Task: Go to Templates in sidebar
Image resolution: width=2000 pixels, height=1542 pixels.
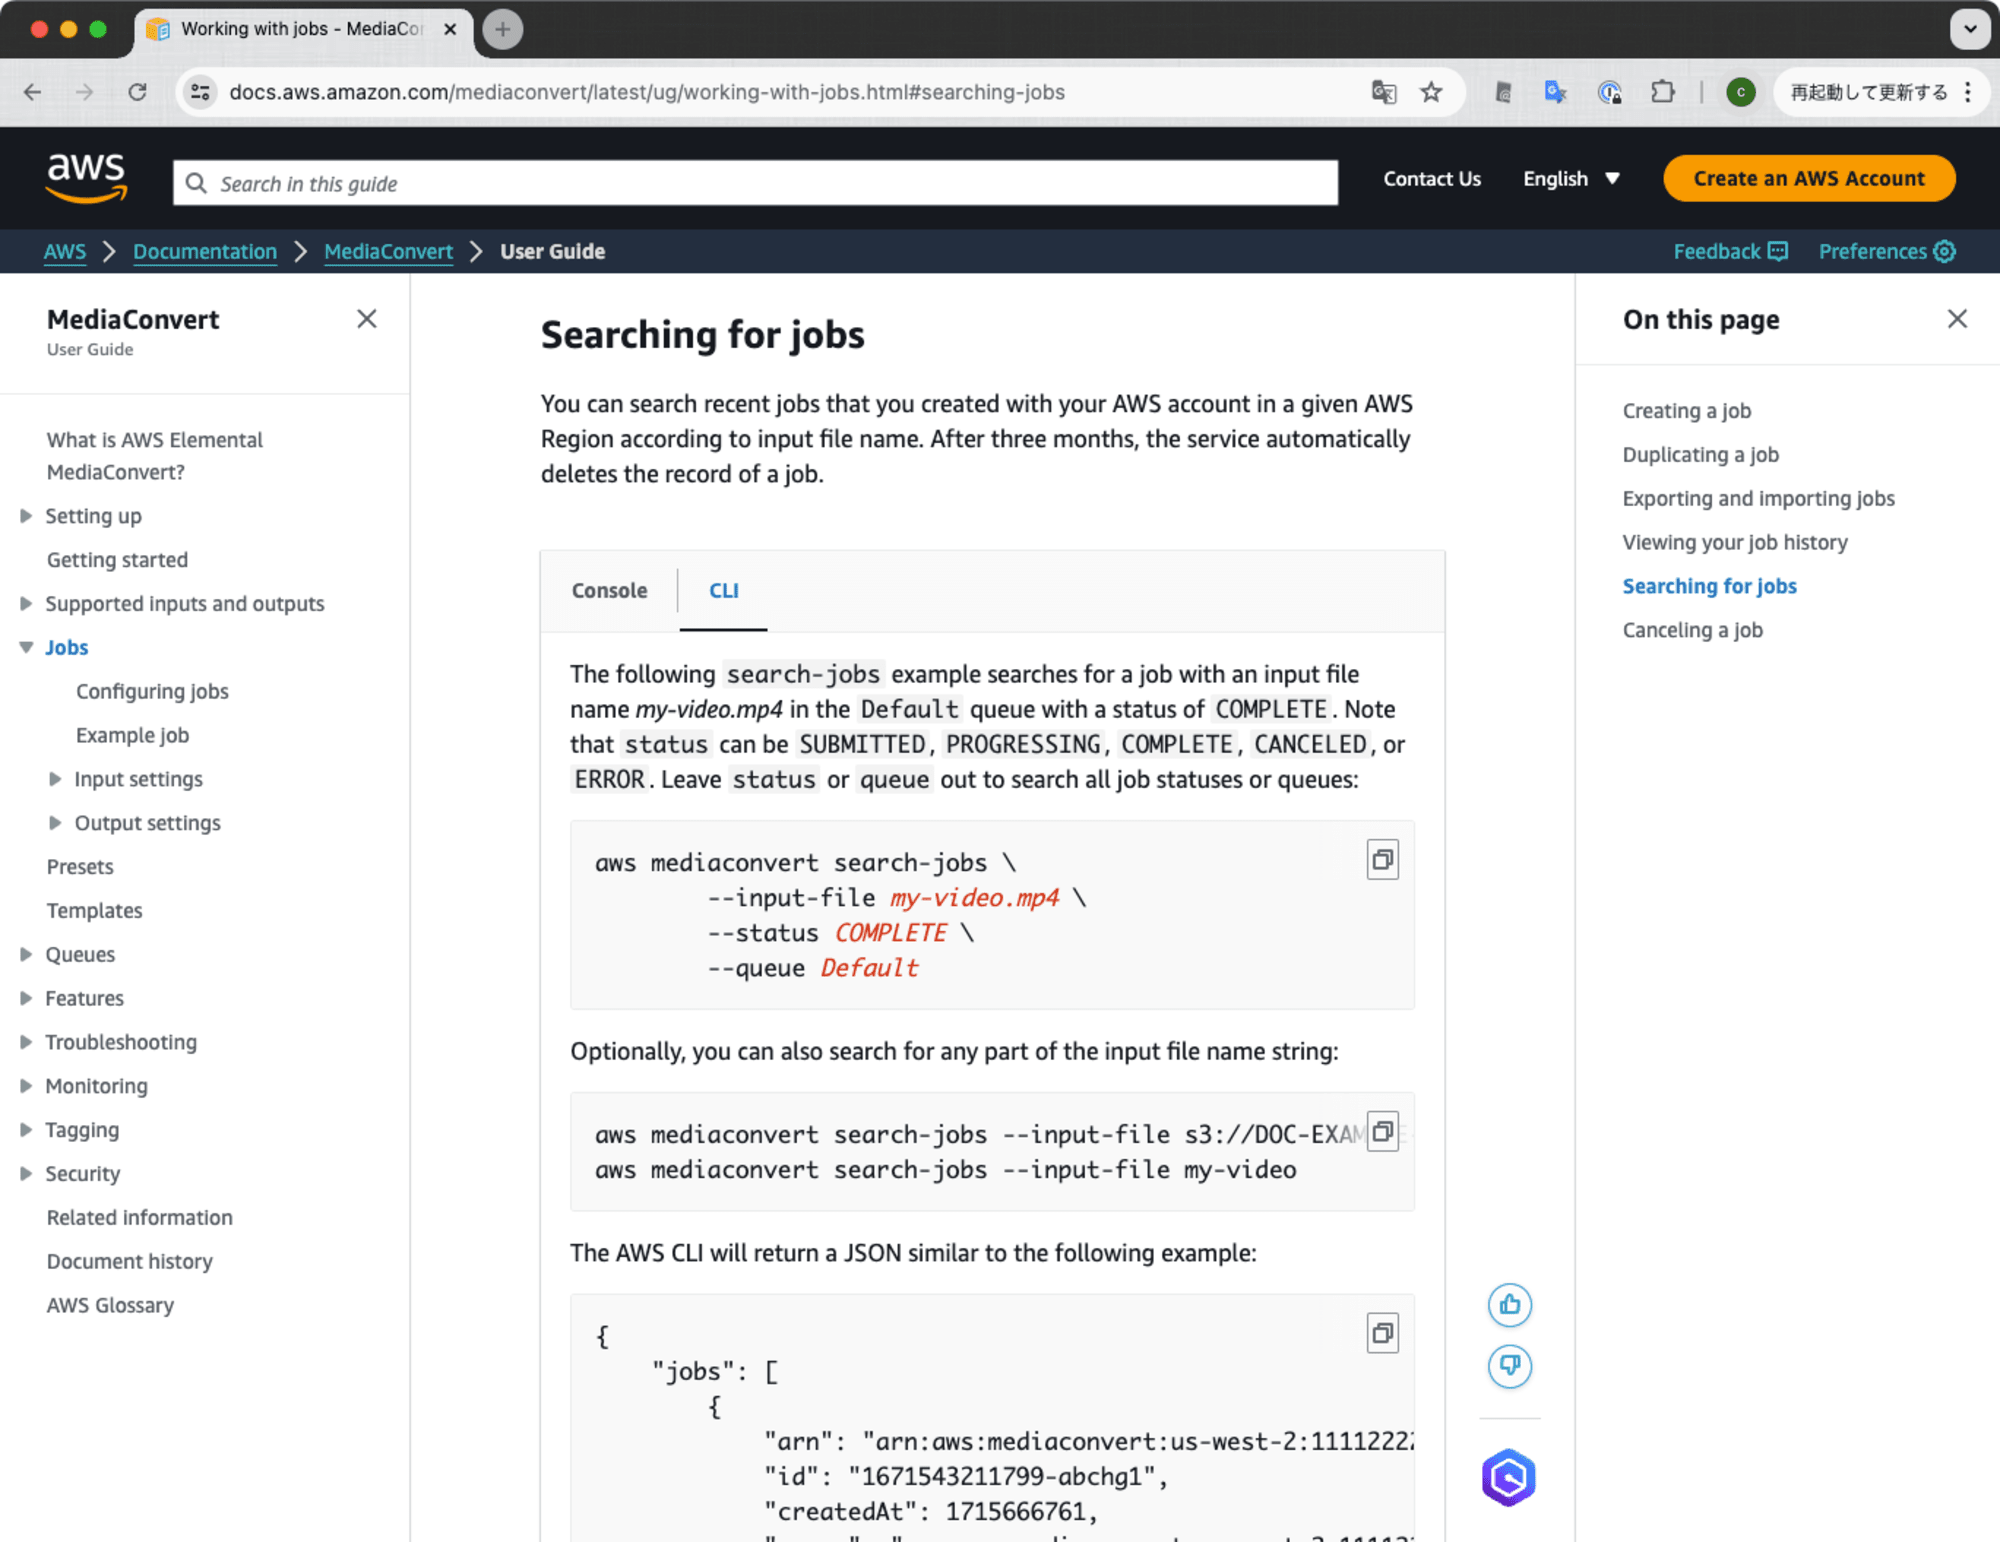Action: (x=94, y=911)
